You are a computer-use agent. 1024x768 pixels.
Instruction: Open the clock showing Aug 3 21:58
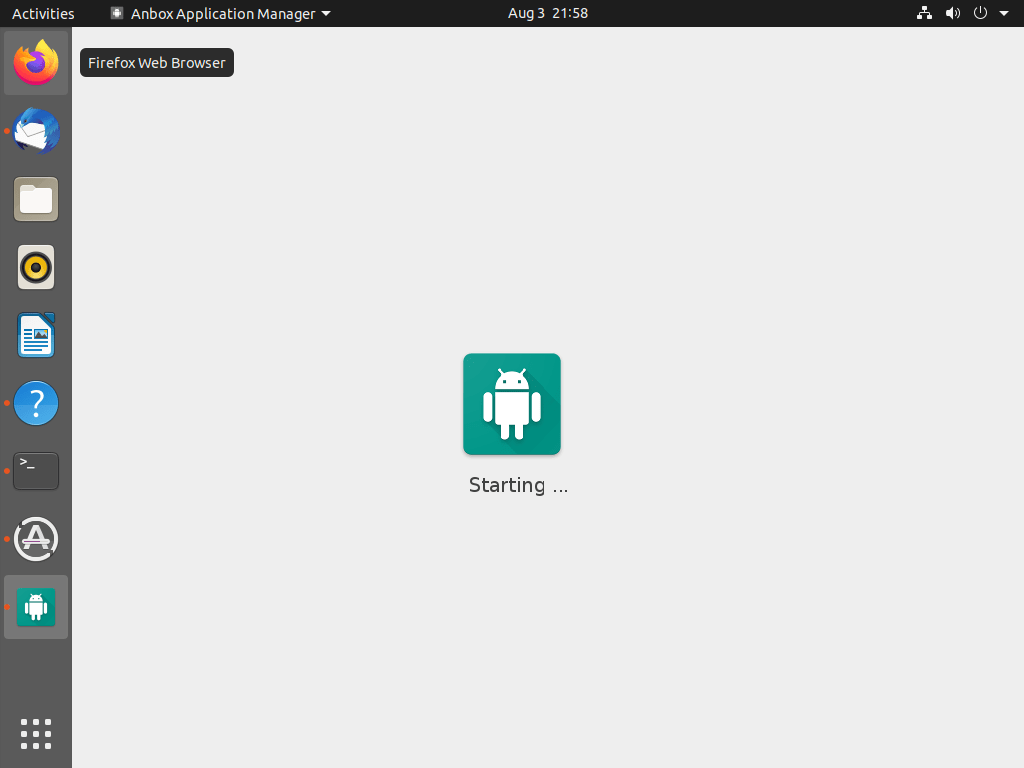pyautogui.click(x=547, y=13)
